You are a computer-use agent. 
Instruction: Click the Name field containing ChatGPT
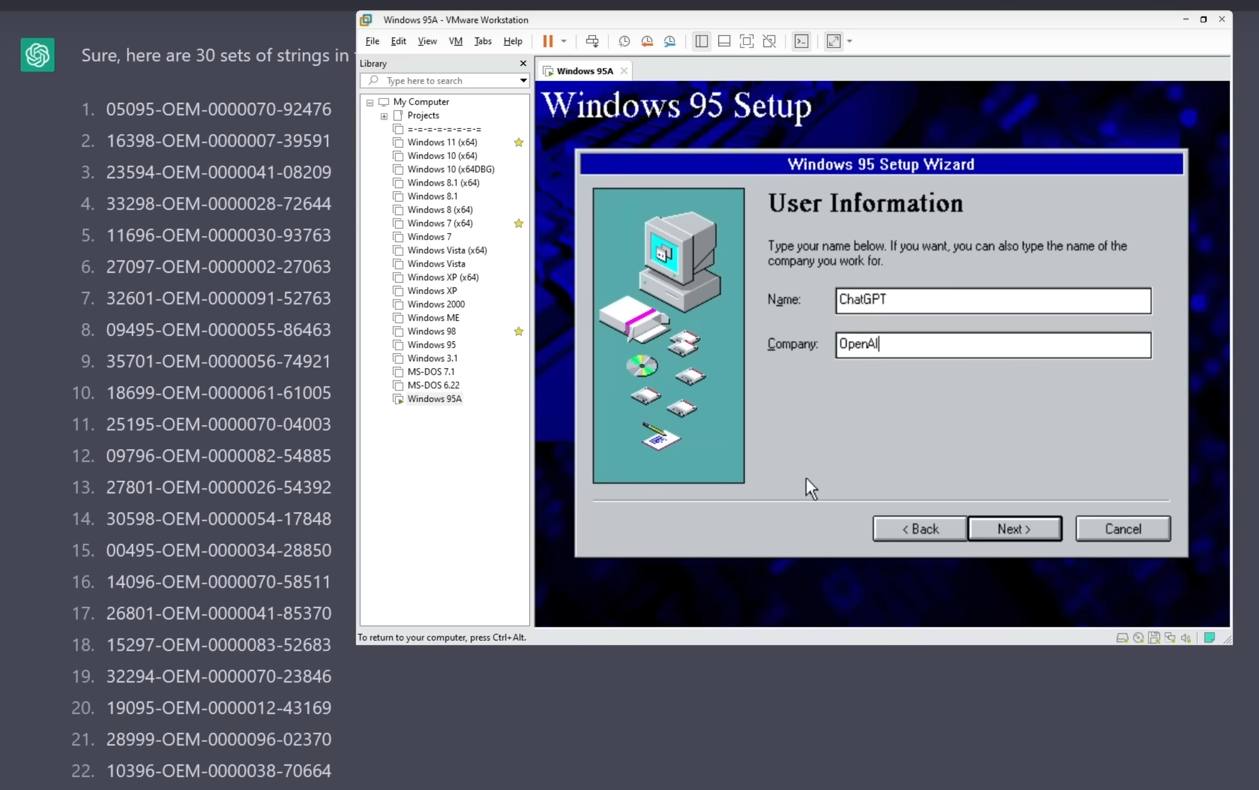click(993, 300)
